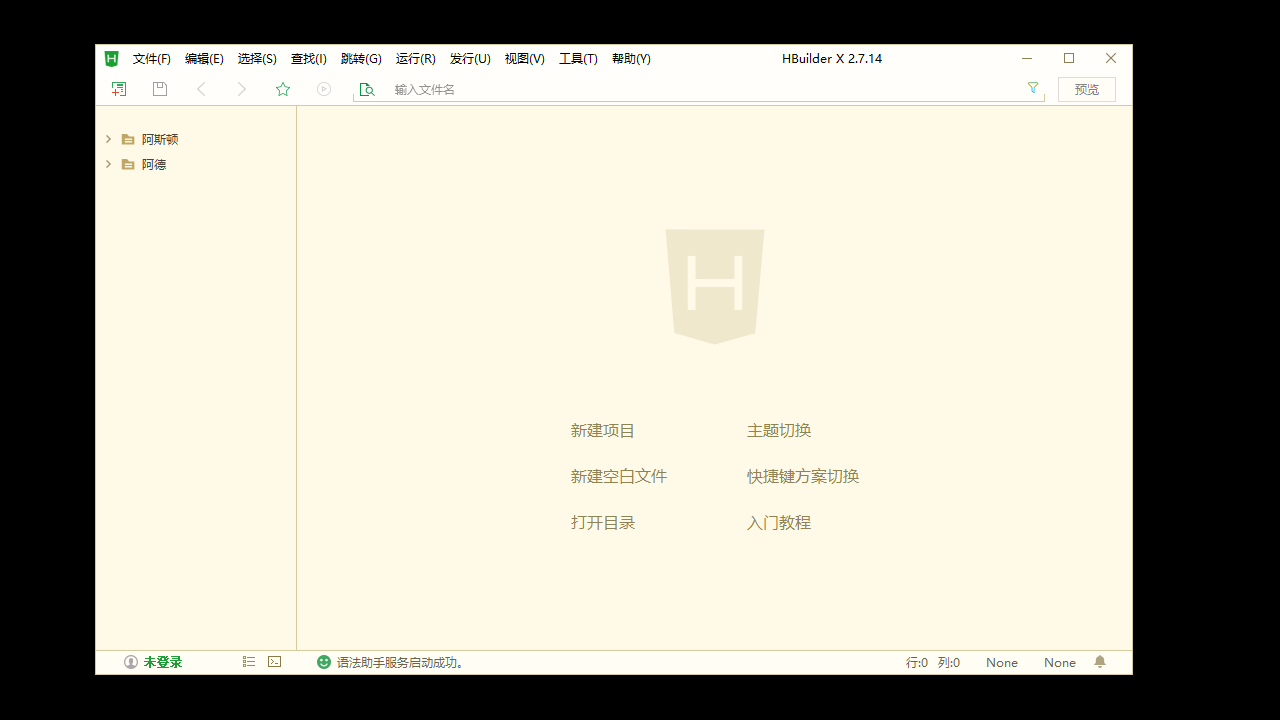The width and height of the screenshot is (1280, 720).
Task: Click the file search magnifier icon
Action: click(x=367, y=89)
